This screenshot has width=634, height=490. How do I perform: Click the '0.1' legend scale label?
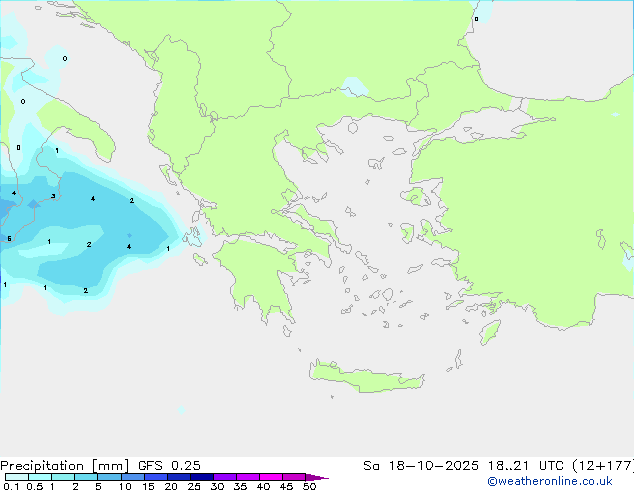click(x=11, y=486)
